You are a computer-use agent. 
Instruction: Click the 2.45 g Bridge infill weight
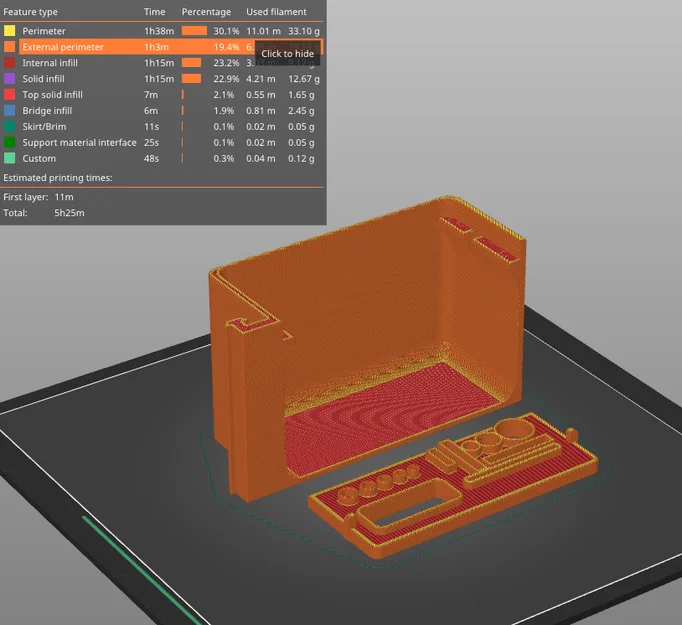click(301, 110)
